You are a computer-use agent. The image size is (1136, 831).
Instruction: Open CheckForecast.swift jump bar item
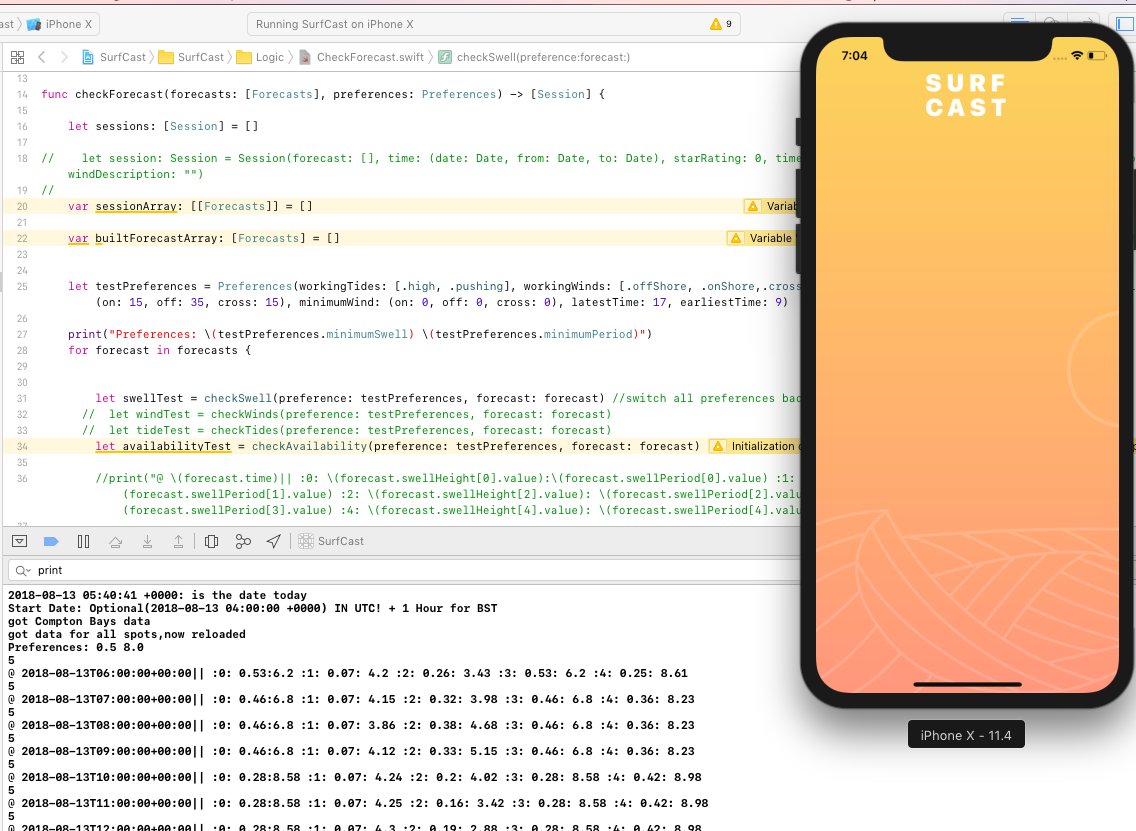pyautogui.click(x=362, y=57)
